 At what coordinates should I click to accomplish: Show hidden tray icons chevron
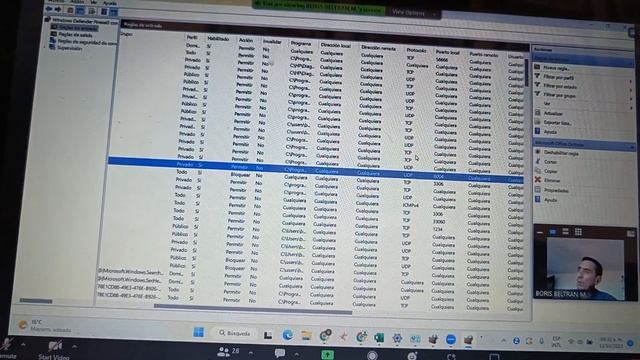click(x=504, y=340)
